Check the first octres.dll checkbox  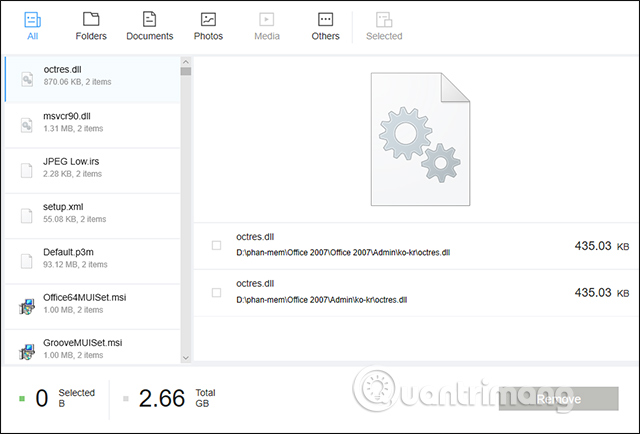coord(217,245)
